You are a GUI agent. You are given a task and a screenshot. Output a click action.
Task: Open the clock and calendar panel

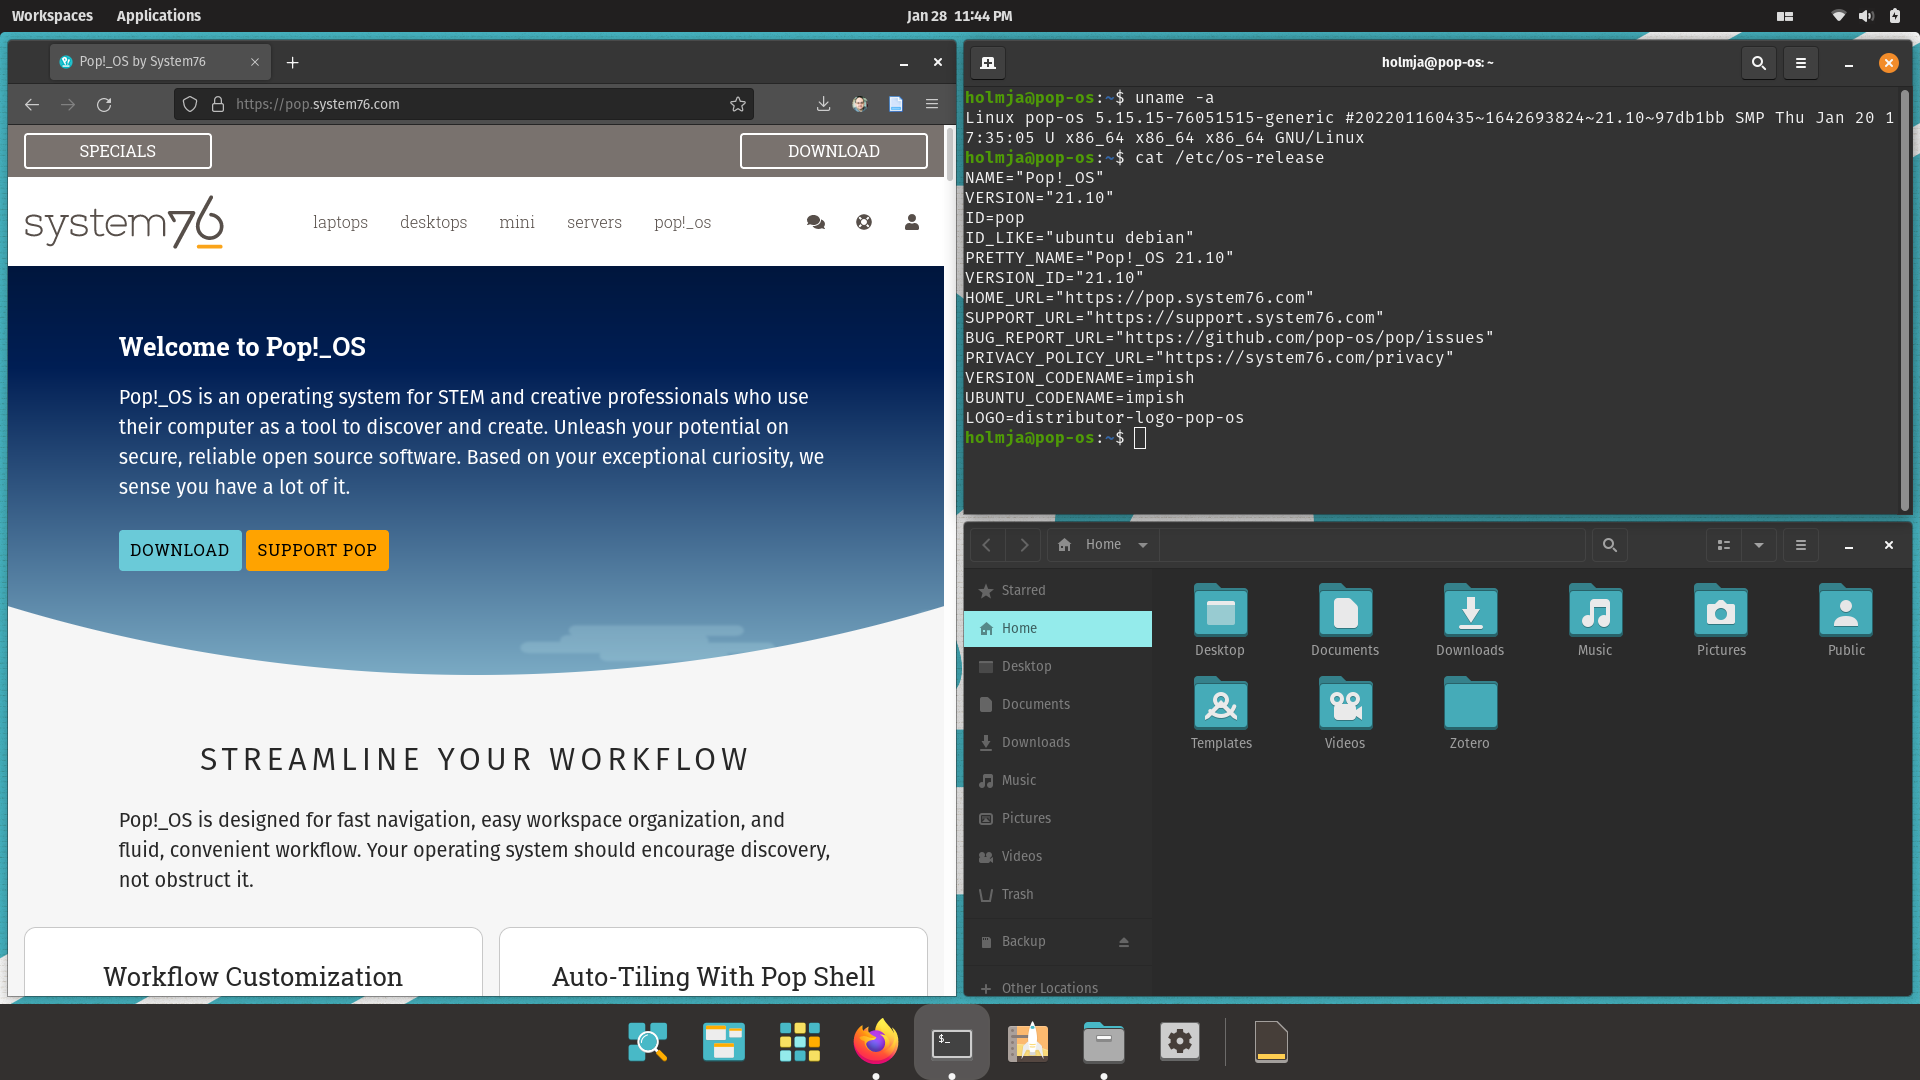(959, 16)
